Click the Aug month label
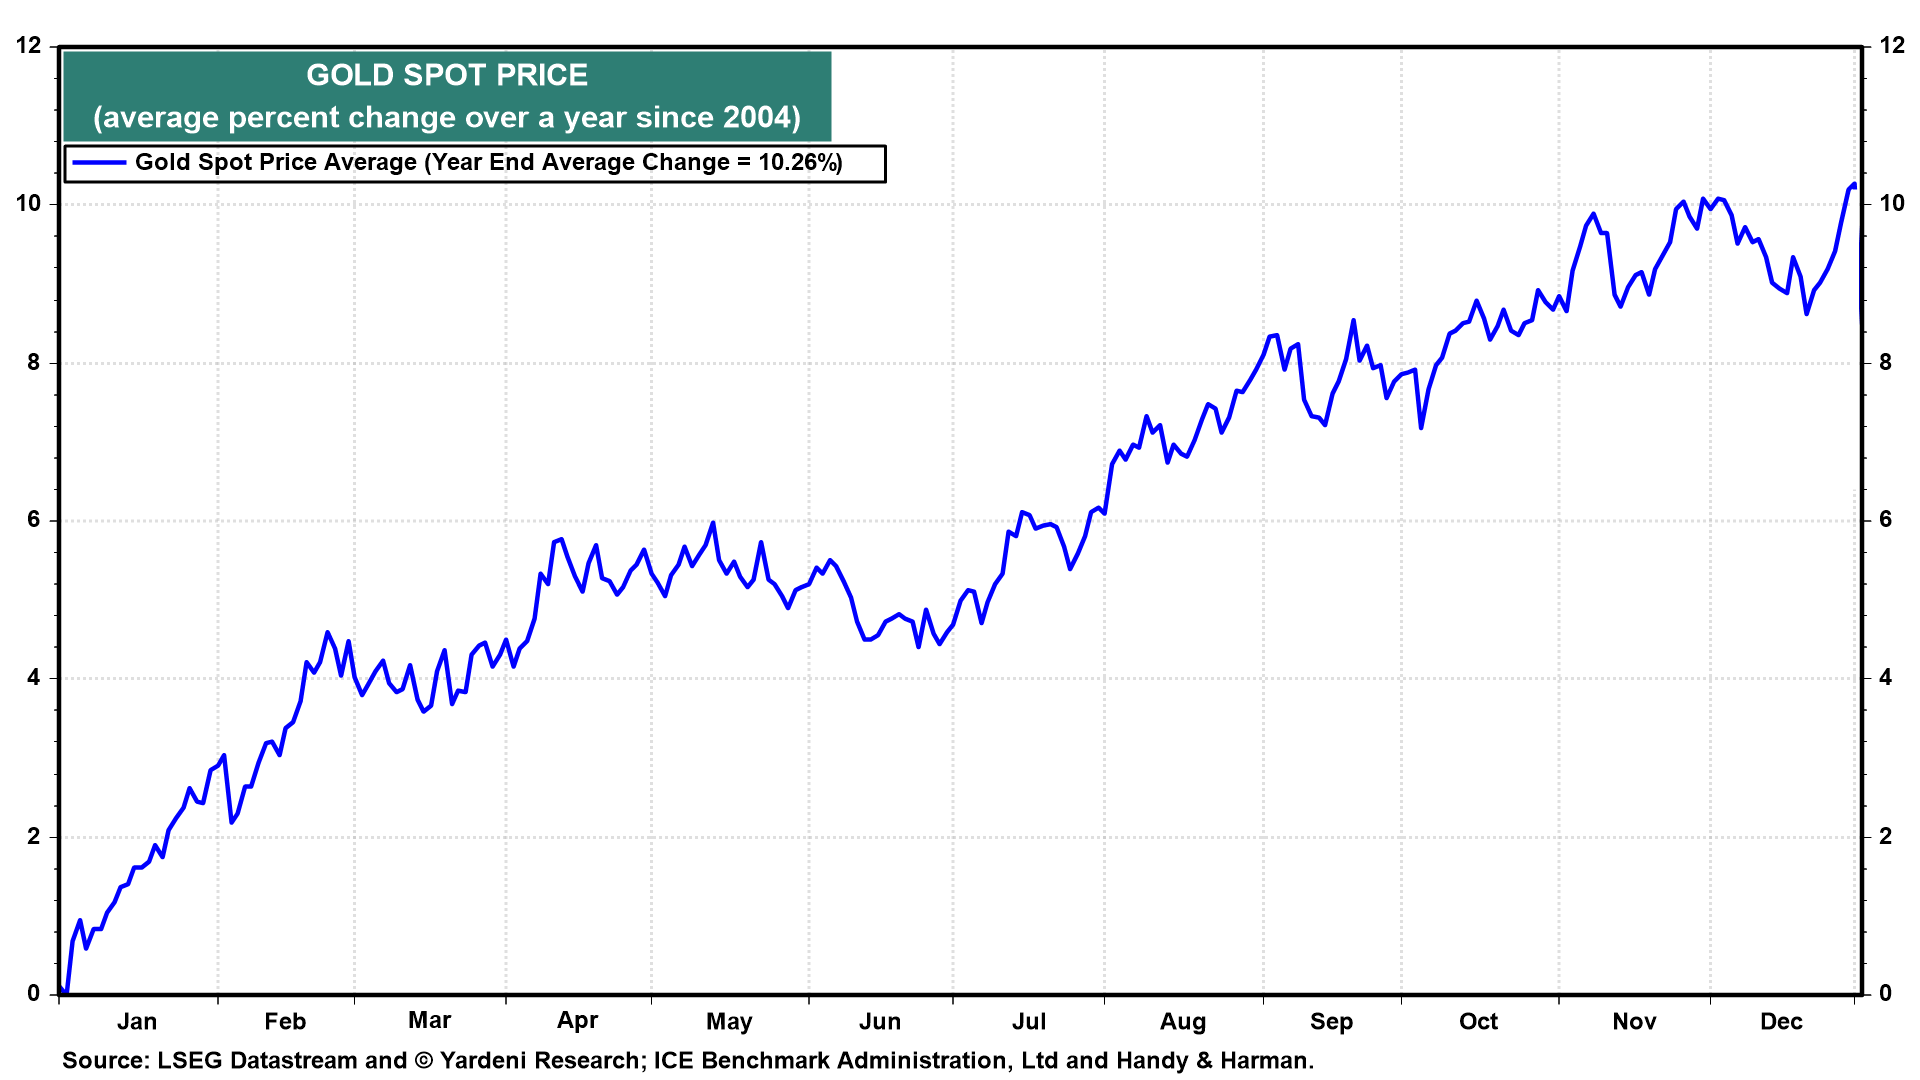This screenshot has height=1080, width=1920. (1183, 1022)
